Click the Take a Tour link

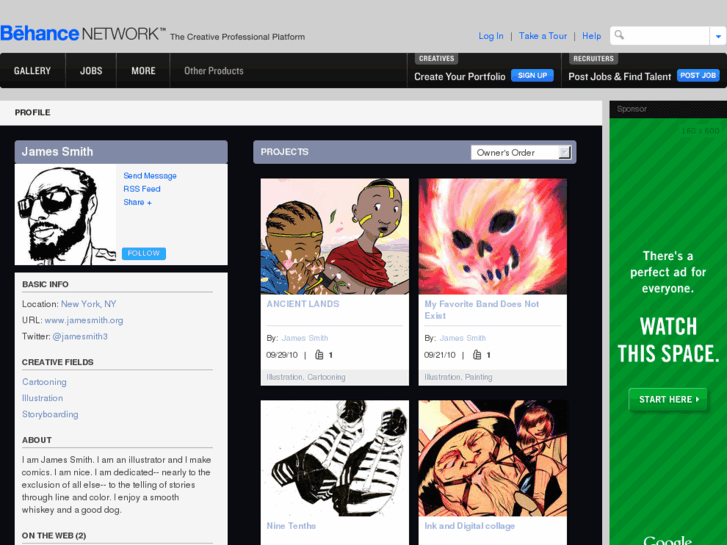(x=542, y=36)
